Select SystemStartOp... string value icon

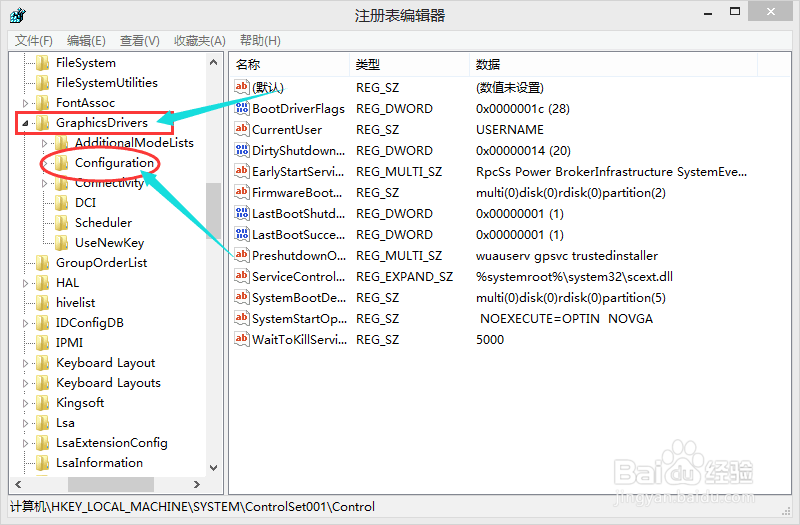click(x=242, y=318)
